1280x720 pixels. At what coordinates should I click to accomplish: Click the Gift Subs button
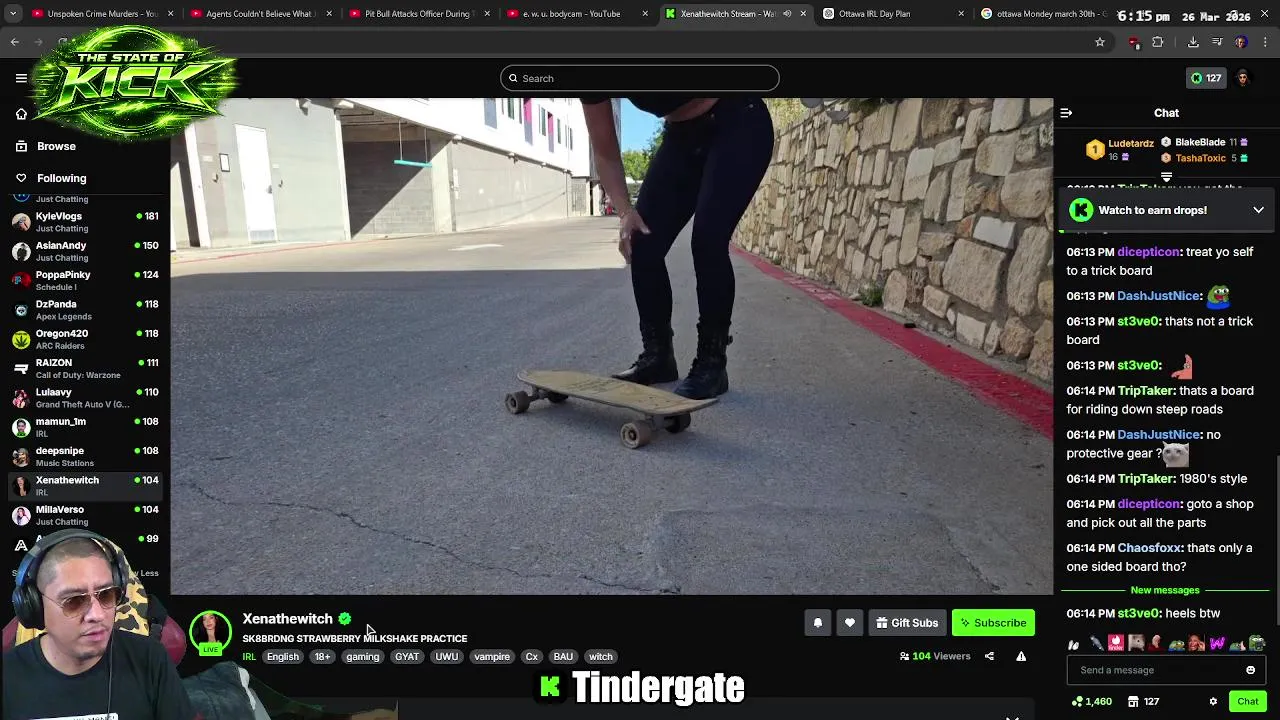click(x=907, y=623)
